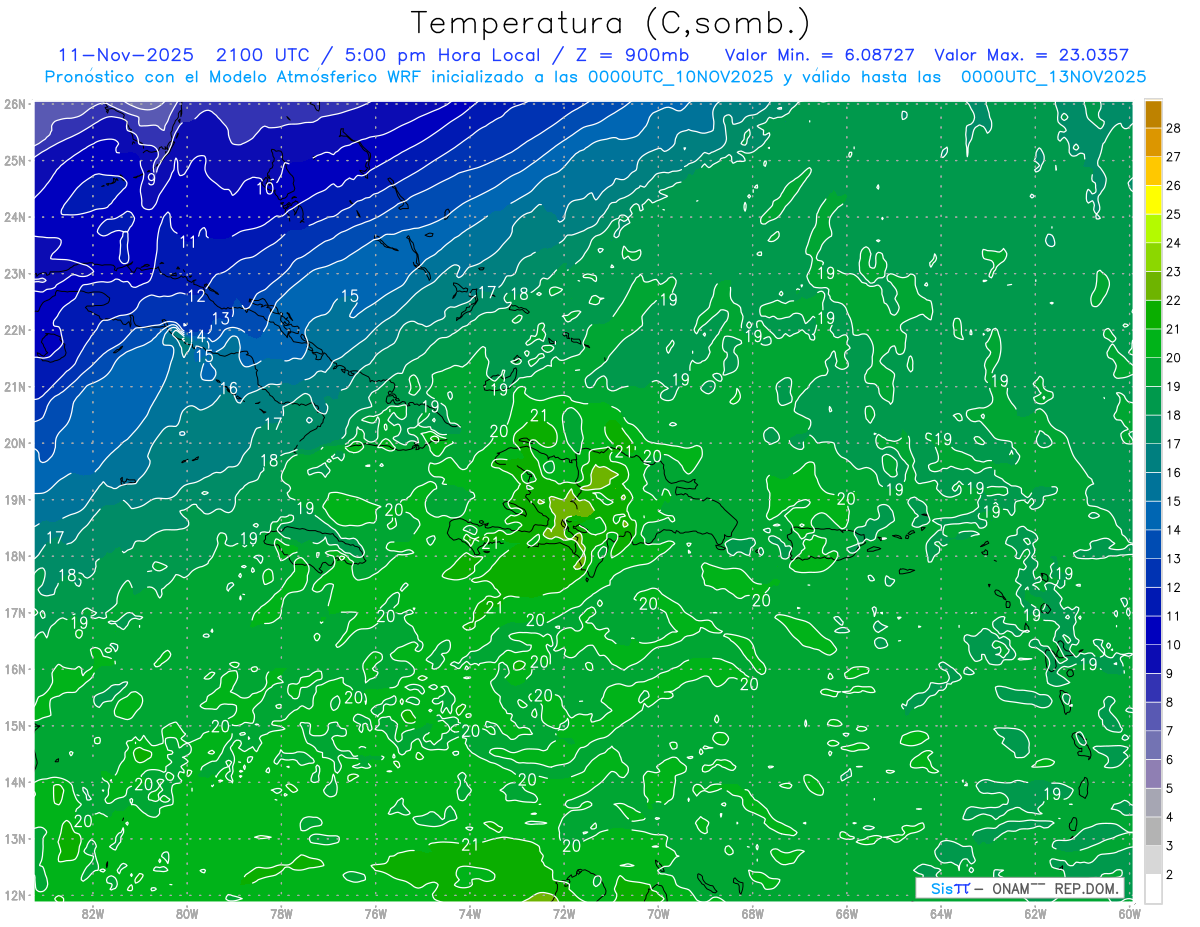Click the chart title "Temperatura (C,somb.)"

click(x=611, y=22)
